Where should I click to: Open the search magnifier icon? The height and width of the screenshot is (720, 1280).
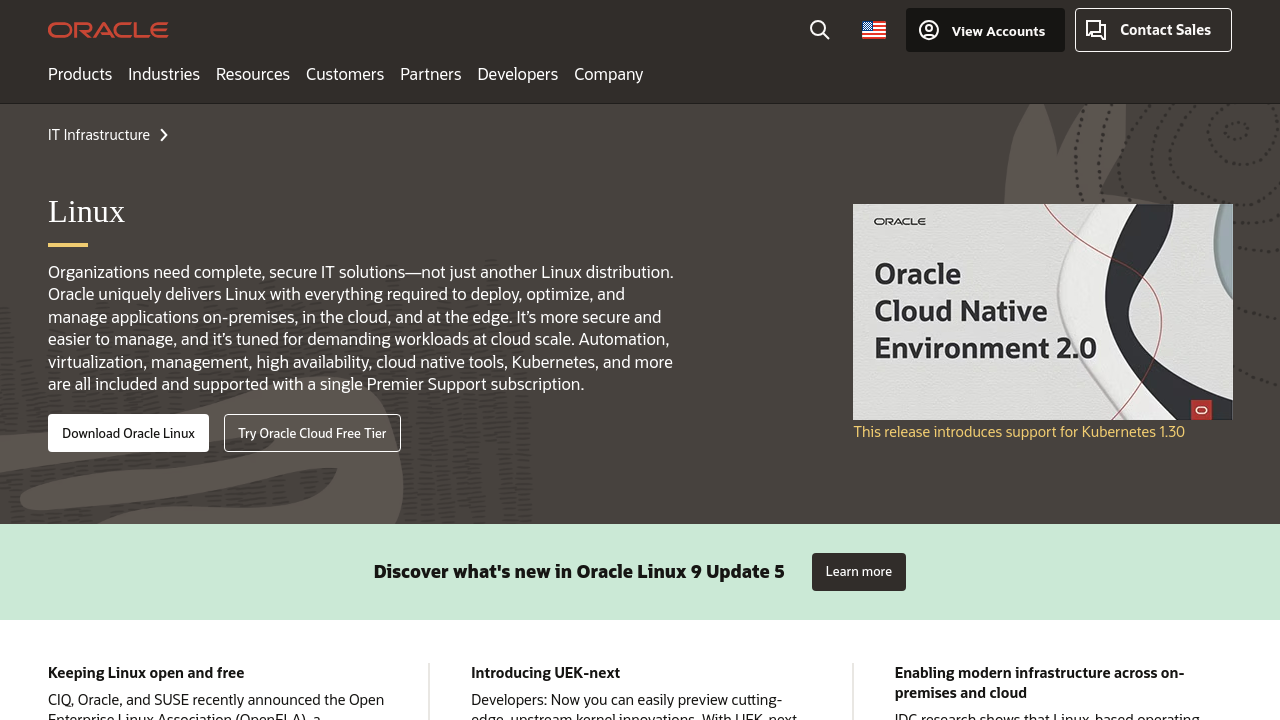[820, 30]
